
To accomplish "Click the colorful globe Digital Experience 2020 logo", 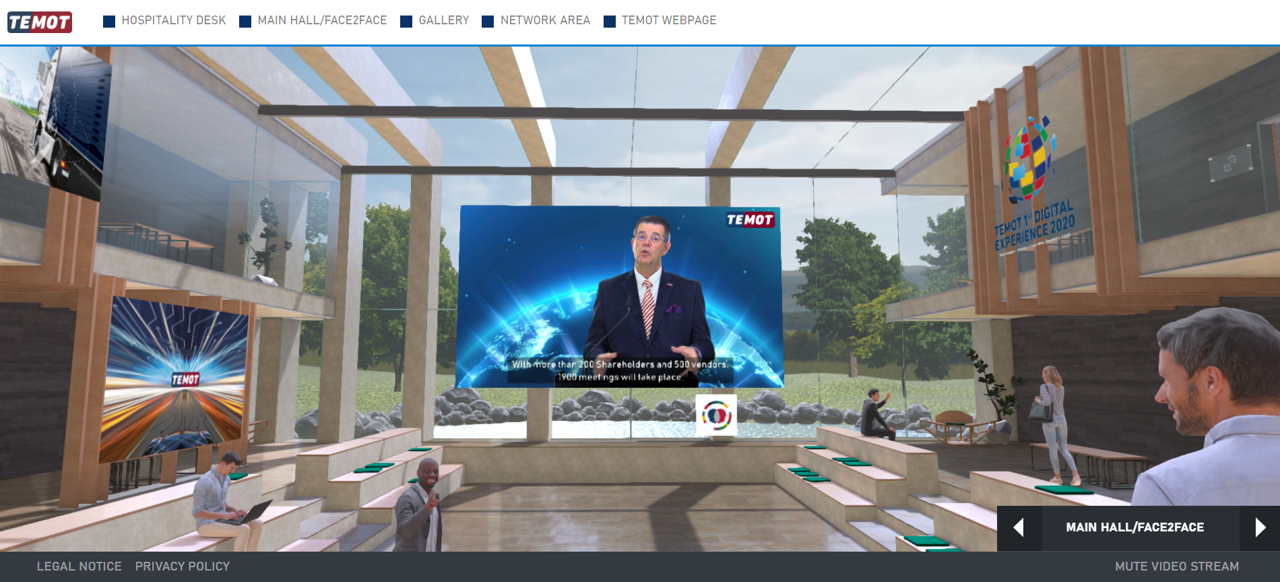I will coord(1029,160).
